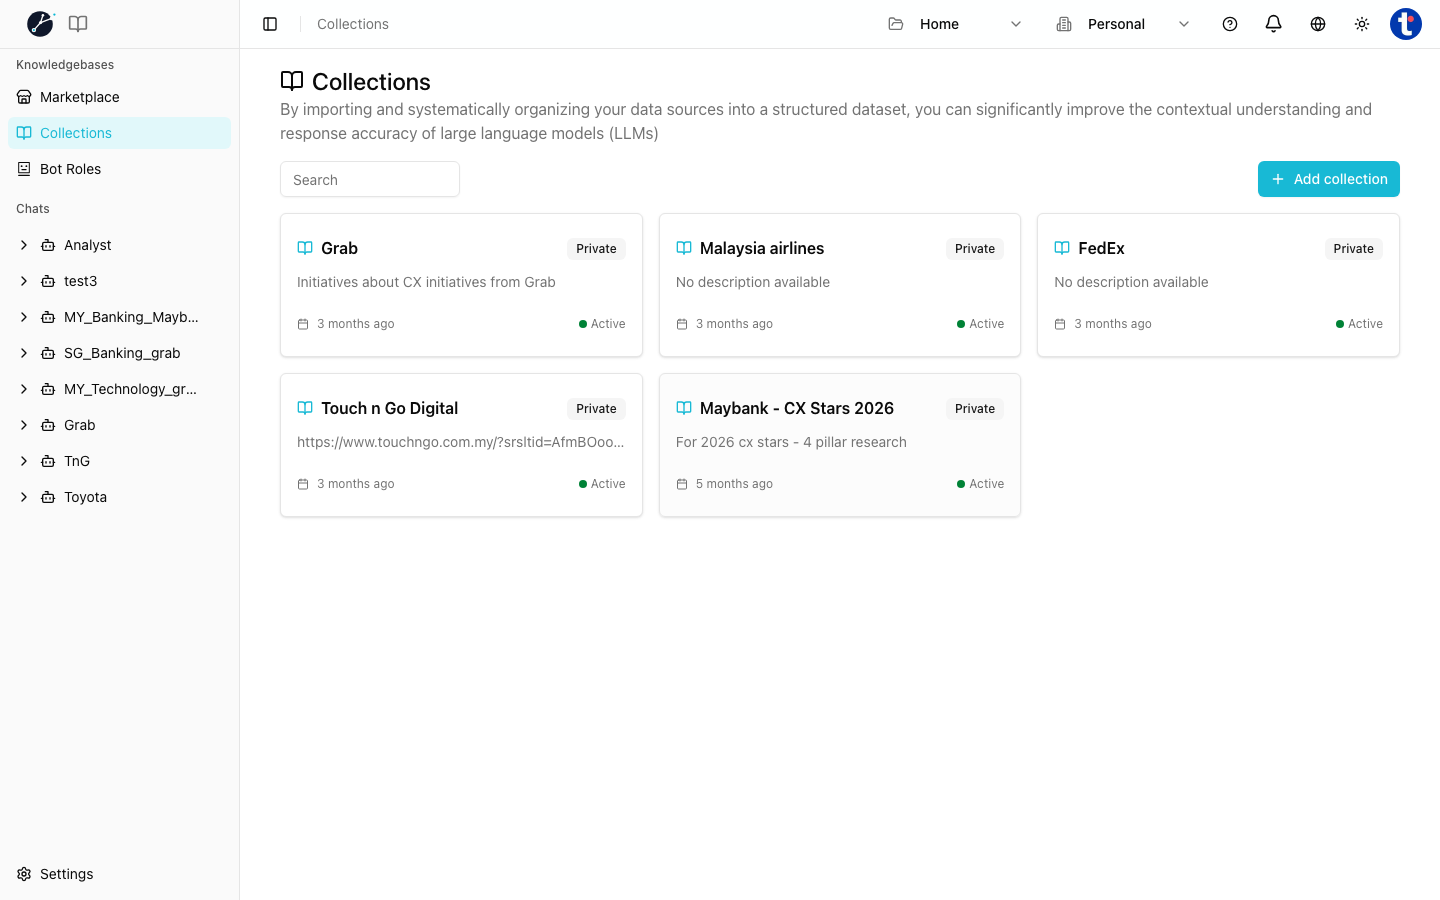Open the help question mark icon
Screen dimensions: 1440x900
pyautogui.click(x=1230, y=24)
